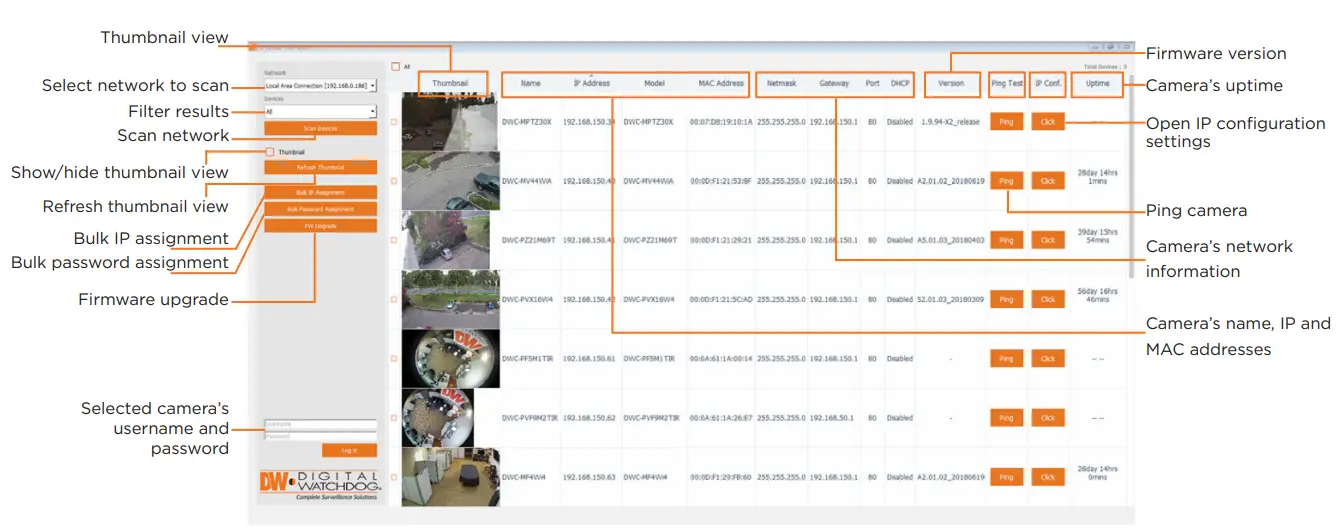Select uptime 39day 15hrs 54mins cell
The image size is (1341, 532).
[x=1097, y=237]
